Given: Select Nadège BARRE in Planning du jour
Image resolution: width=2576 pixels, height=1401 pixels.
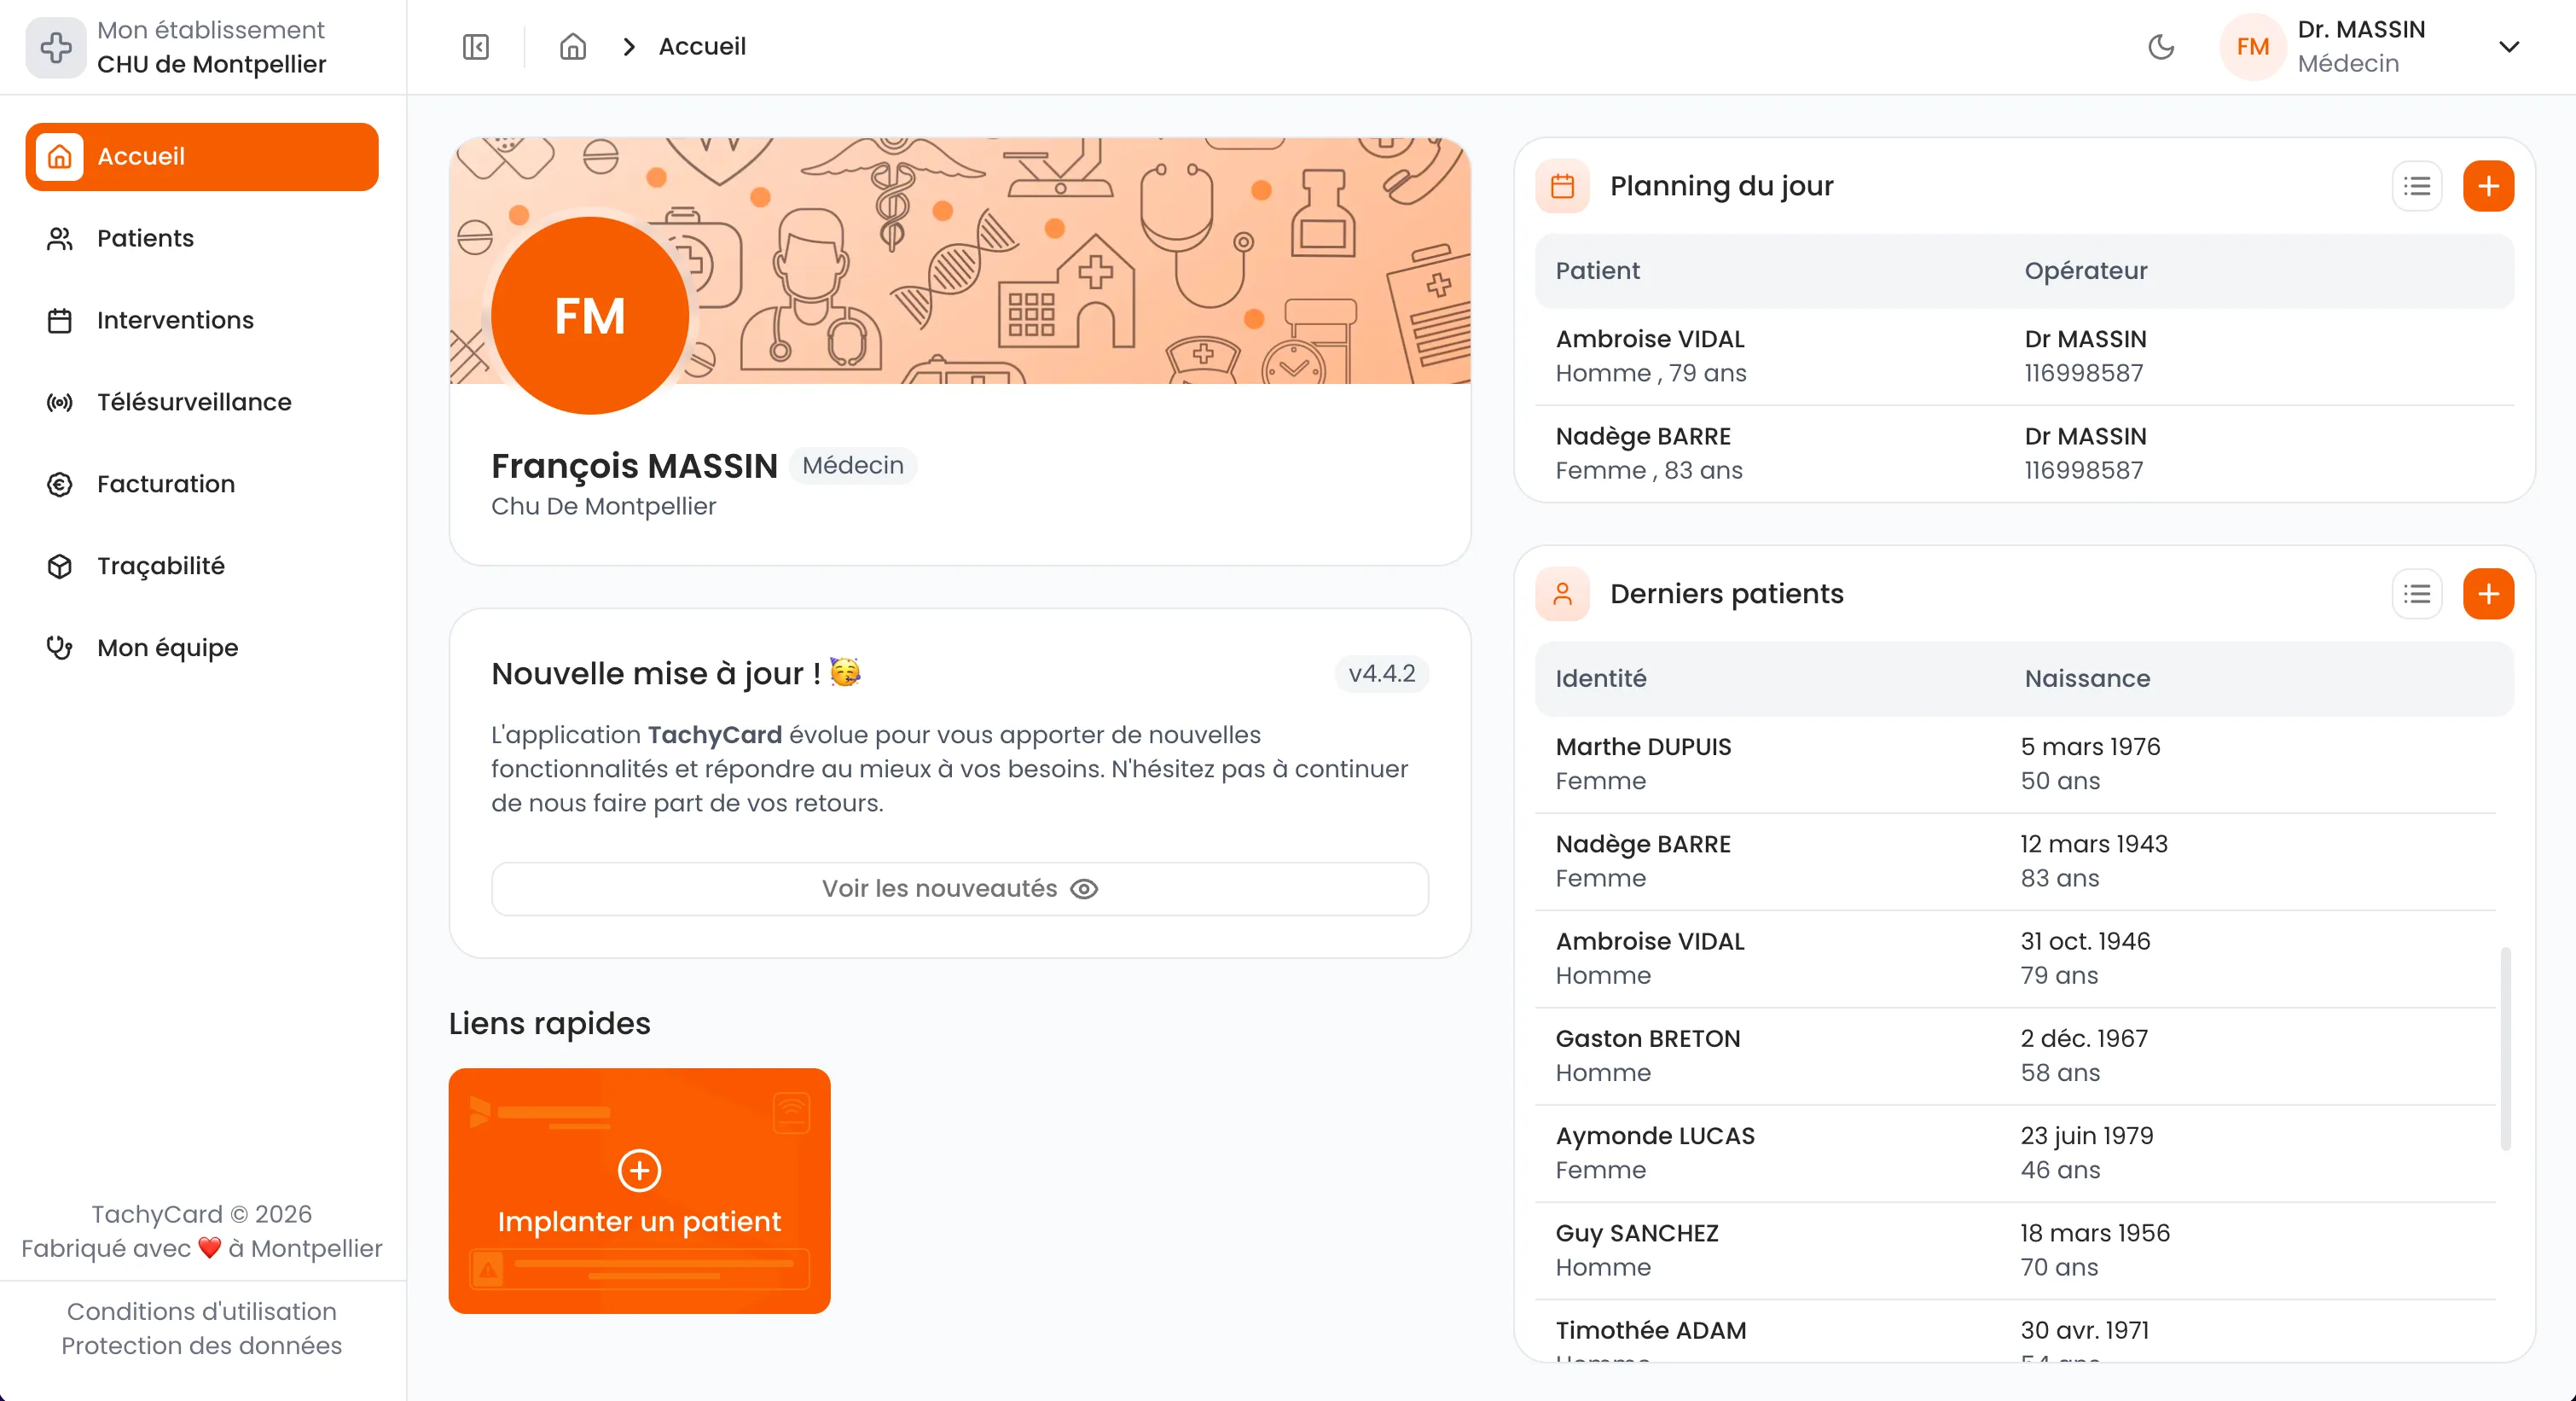Looking at the screenshot, I should coord(2024,454).
